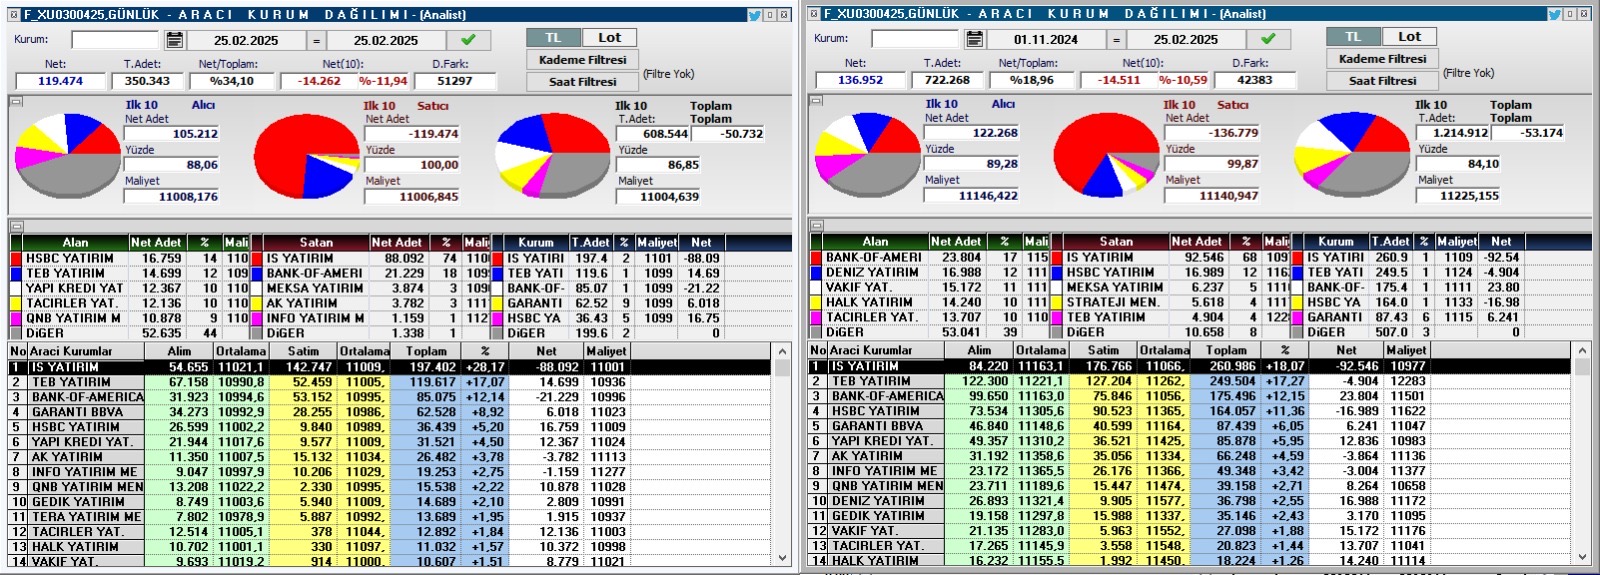This screenshot has width=1600, height=575.
Task: Click scroll-up arrow of left window broker list
Action: [782, 352]
